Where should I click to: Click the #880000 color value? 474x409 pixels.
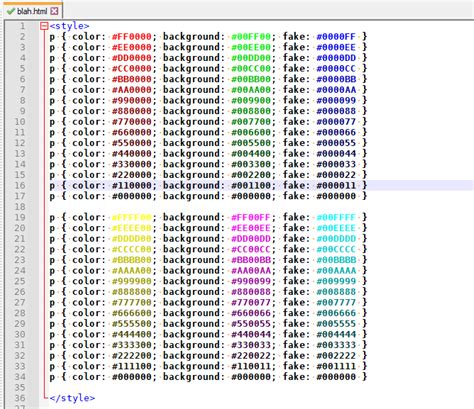point(132,111)
